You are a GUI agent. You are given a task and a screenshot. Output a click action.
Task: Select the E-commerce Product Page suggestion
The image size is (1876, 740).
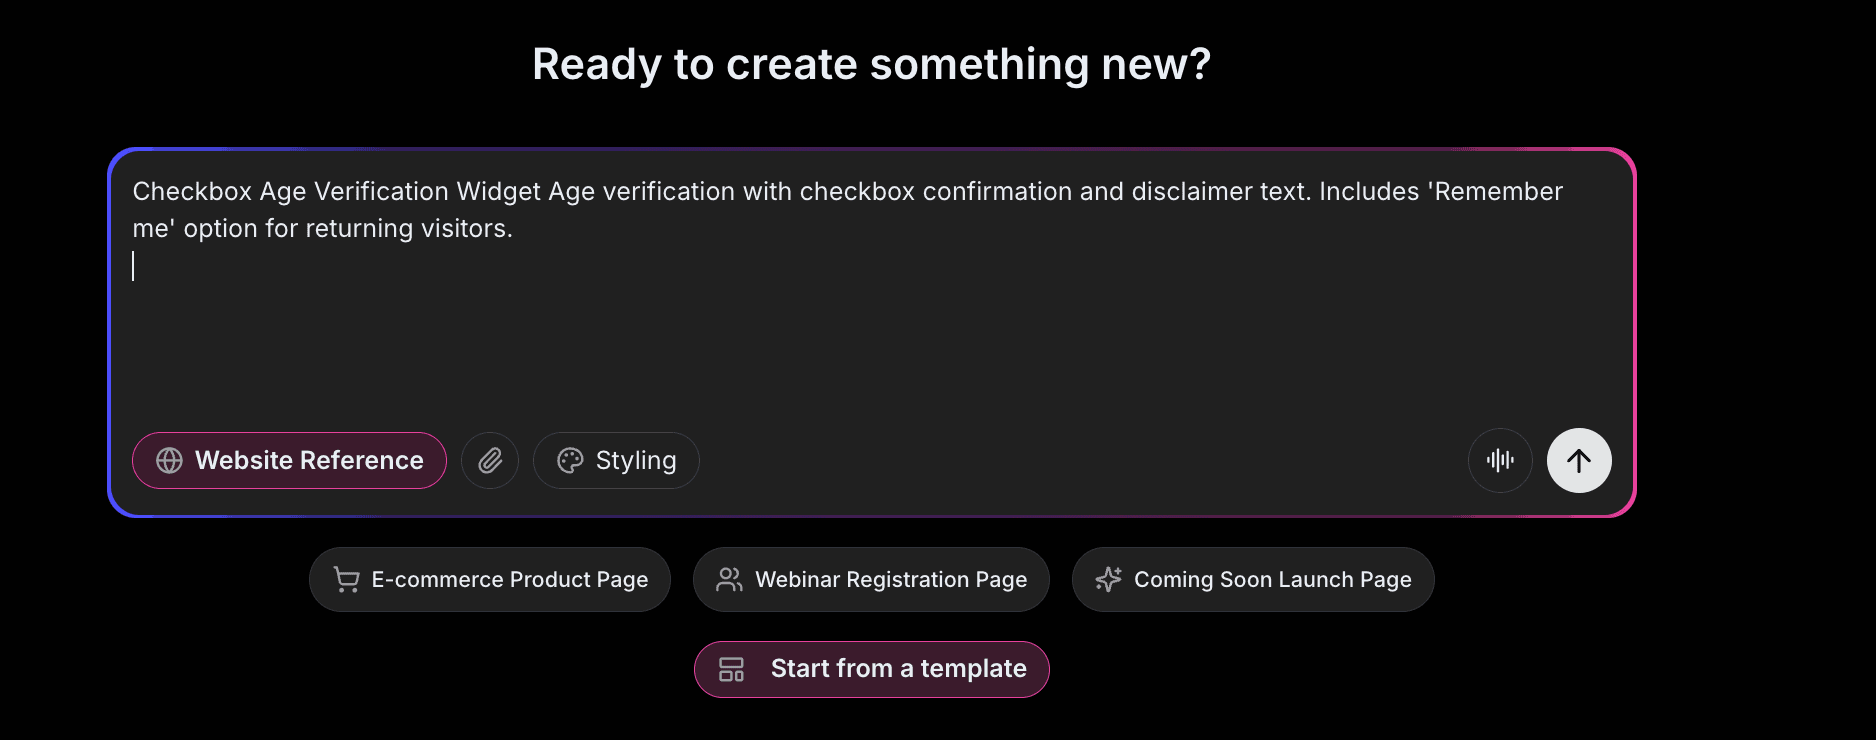pyautogui.click(x=489, y=579)
